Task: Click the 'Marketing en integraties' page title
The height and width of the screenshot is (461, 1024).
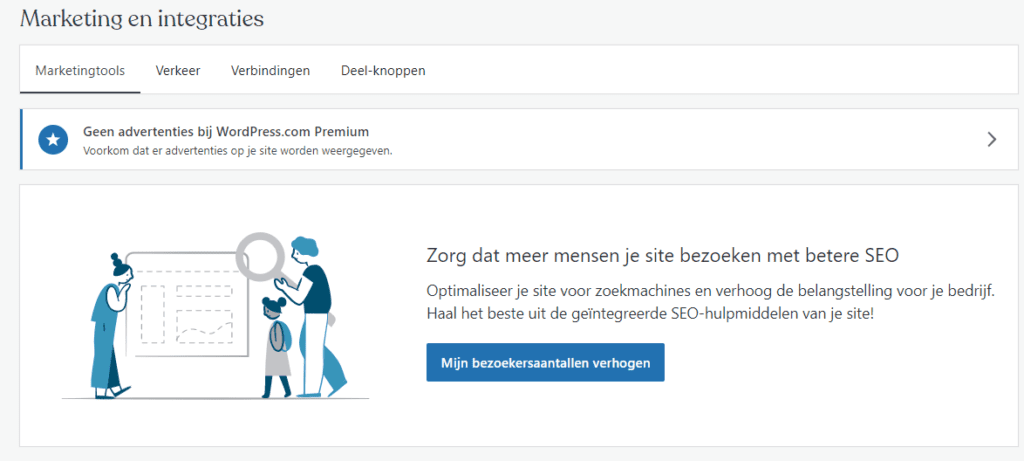Action: coord(142,18)
